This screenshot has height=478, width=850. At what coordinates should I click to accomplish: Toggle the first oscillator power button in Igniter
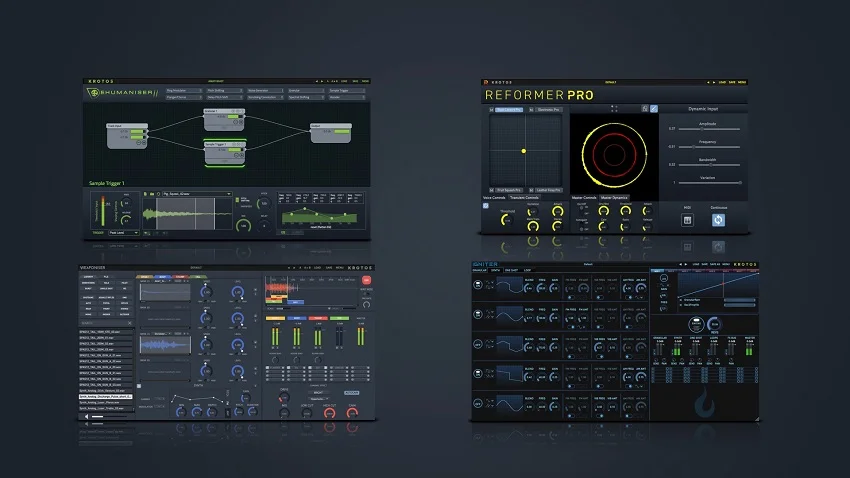(478, 284)
